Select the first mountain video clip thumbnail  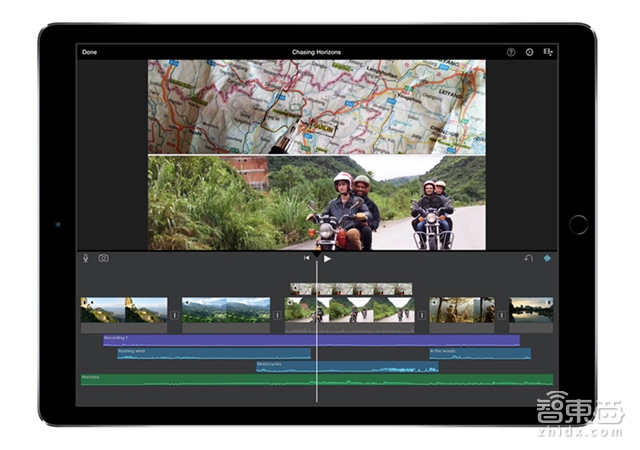click(x=124, y=310)
